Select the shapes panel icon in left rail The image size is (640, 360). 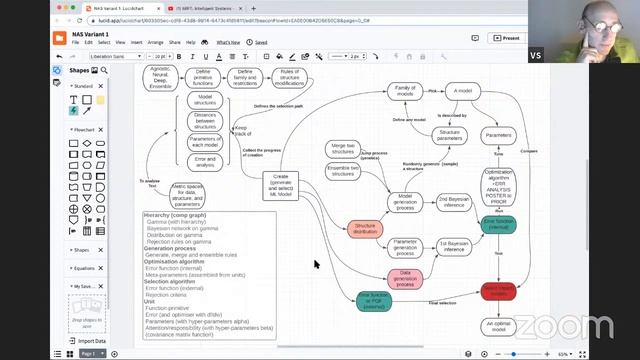(x=57, y=70)
